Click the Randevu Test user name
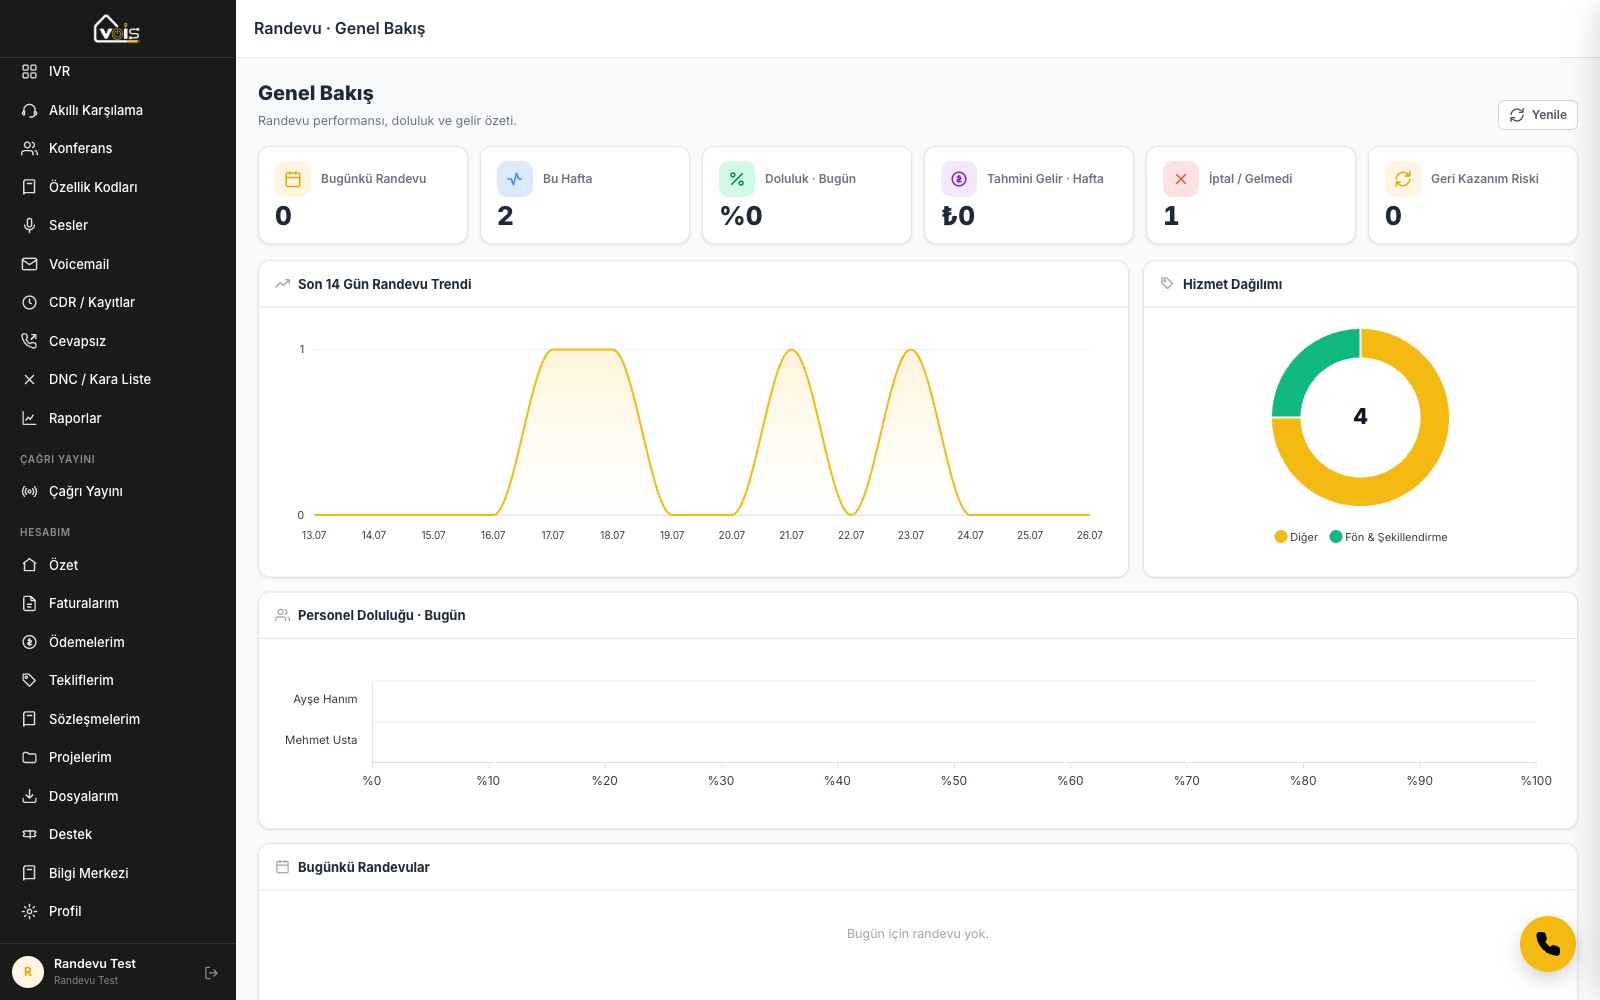The image size is (1600, 1000). tap(95, 964)
